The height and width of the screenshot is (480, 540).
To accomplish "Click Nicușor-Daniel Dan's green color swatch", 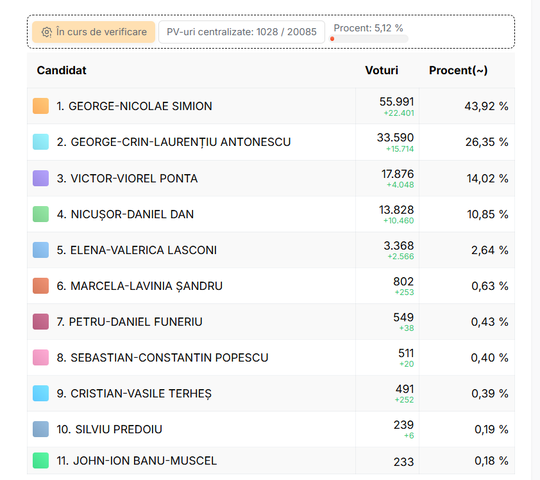I will [41, 214].
